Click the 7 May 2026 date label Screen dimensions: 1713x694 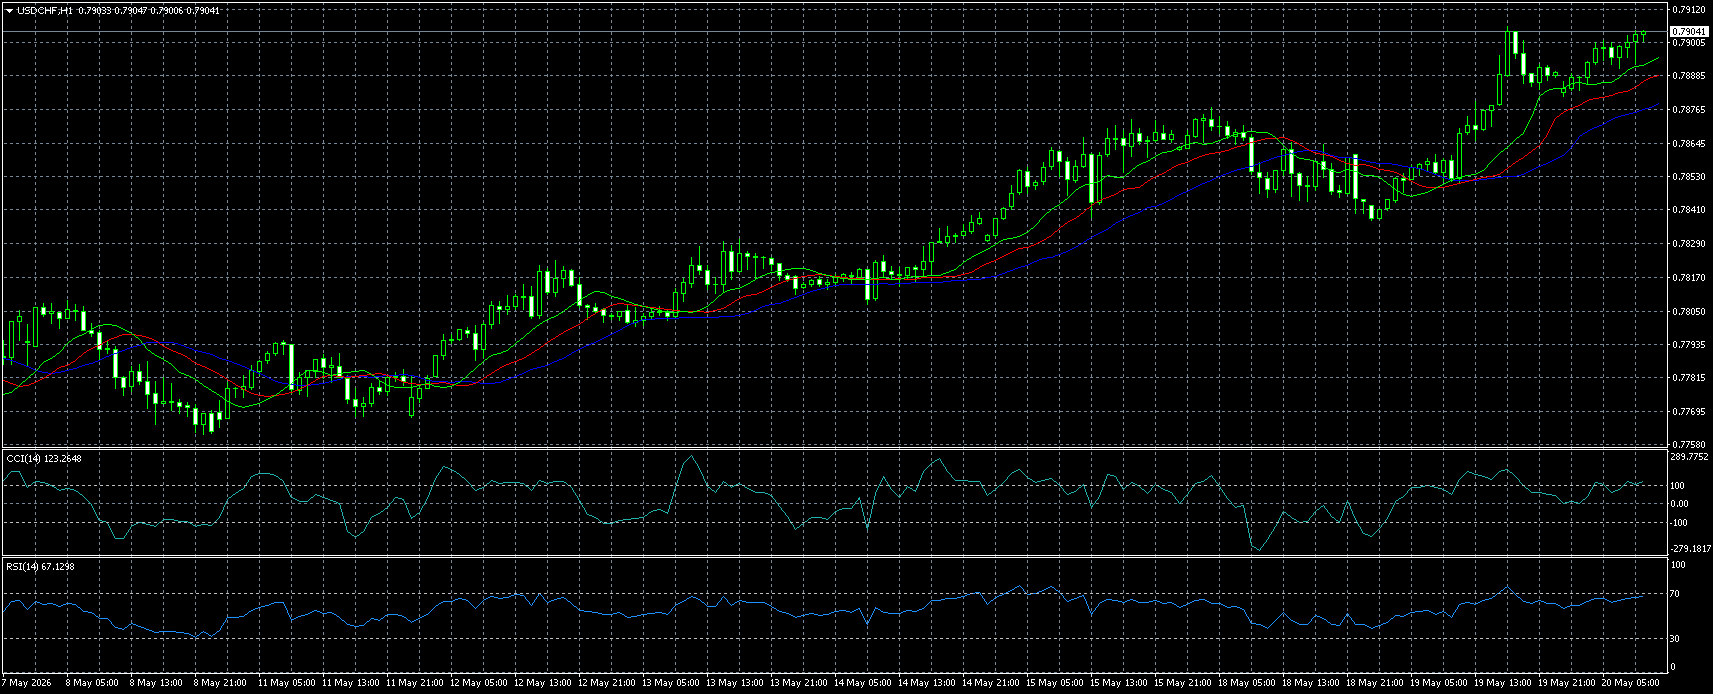coord(26,683)
